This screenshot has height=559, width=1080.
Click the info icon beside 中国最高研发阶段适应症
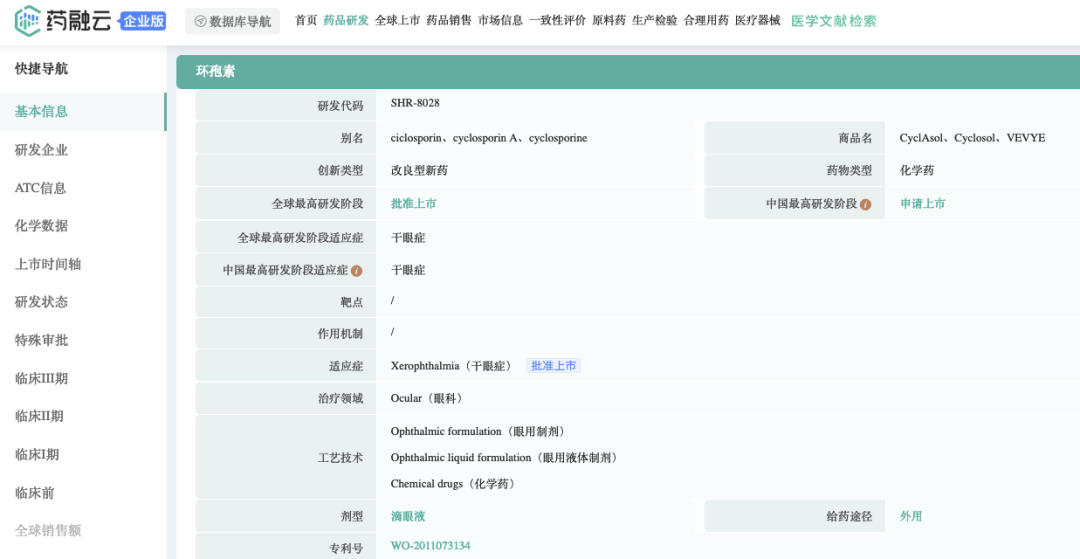click(356, 271)
